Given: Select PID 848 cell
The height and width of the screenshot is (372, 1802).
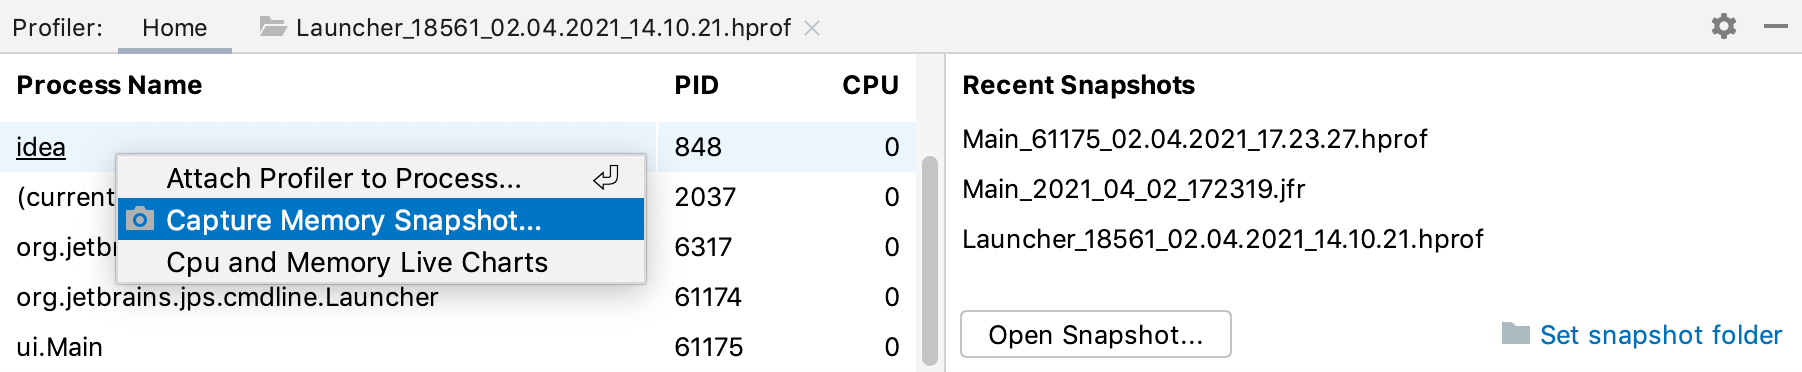Looking at the screenshot, I should 698,147.
